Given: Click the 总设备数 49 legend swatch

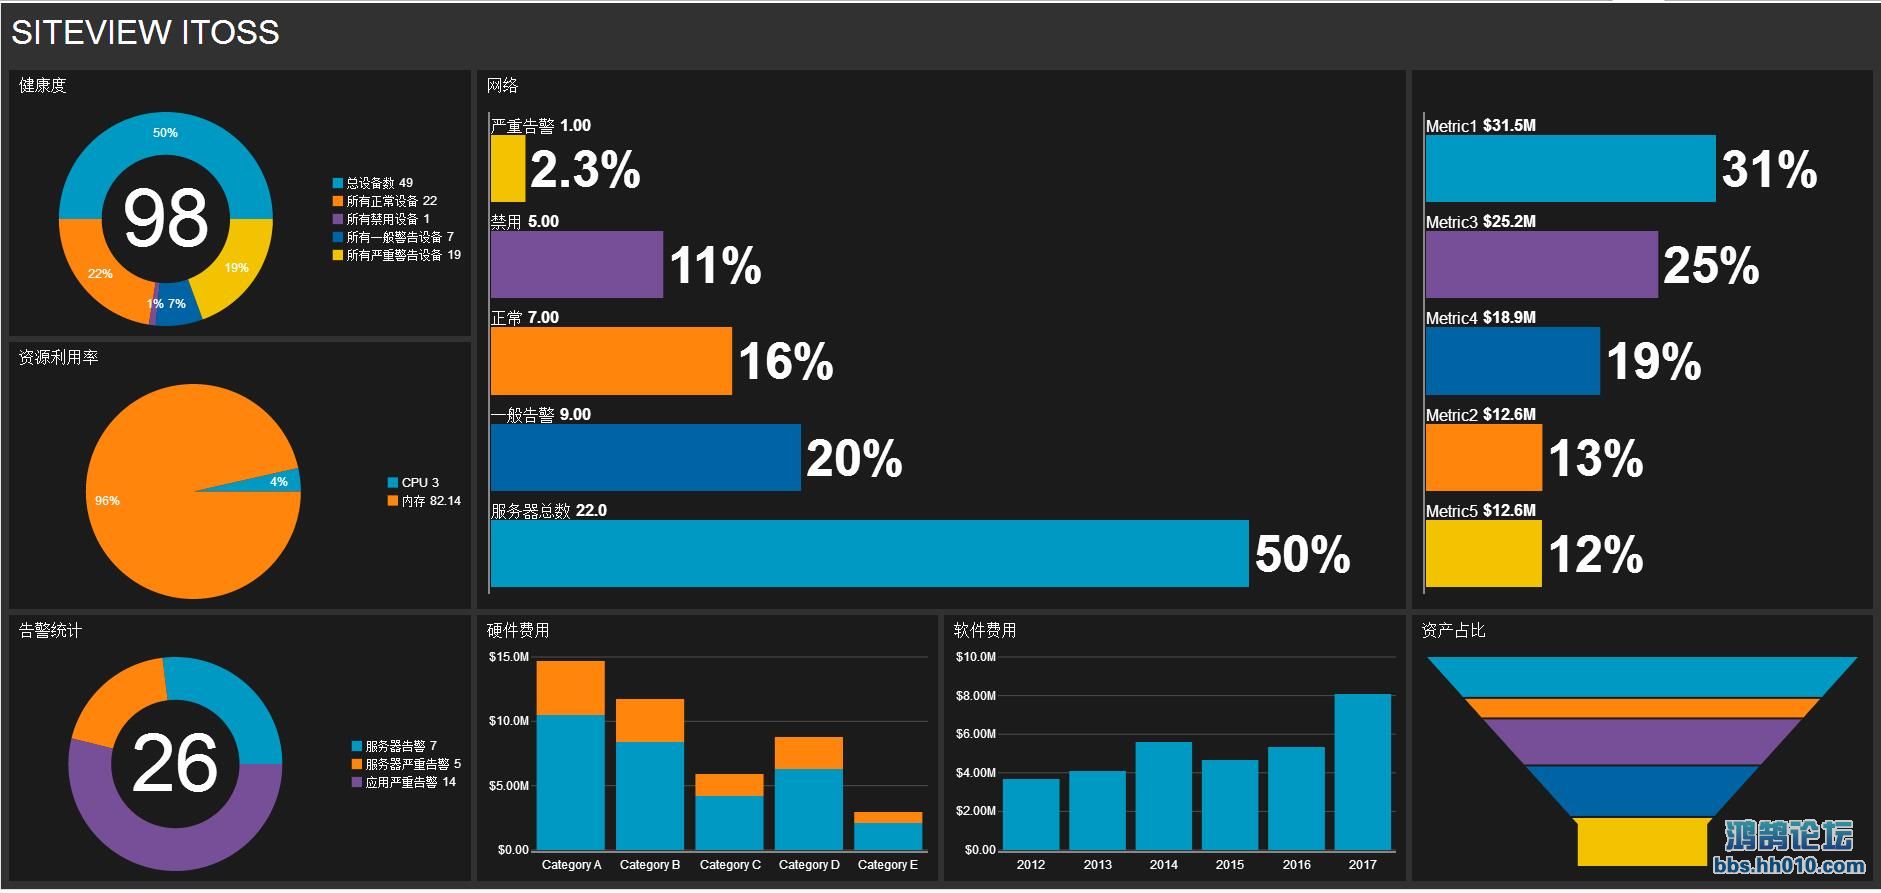Looking at the screenshot, I should [x=338, y=183].
